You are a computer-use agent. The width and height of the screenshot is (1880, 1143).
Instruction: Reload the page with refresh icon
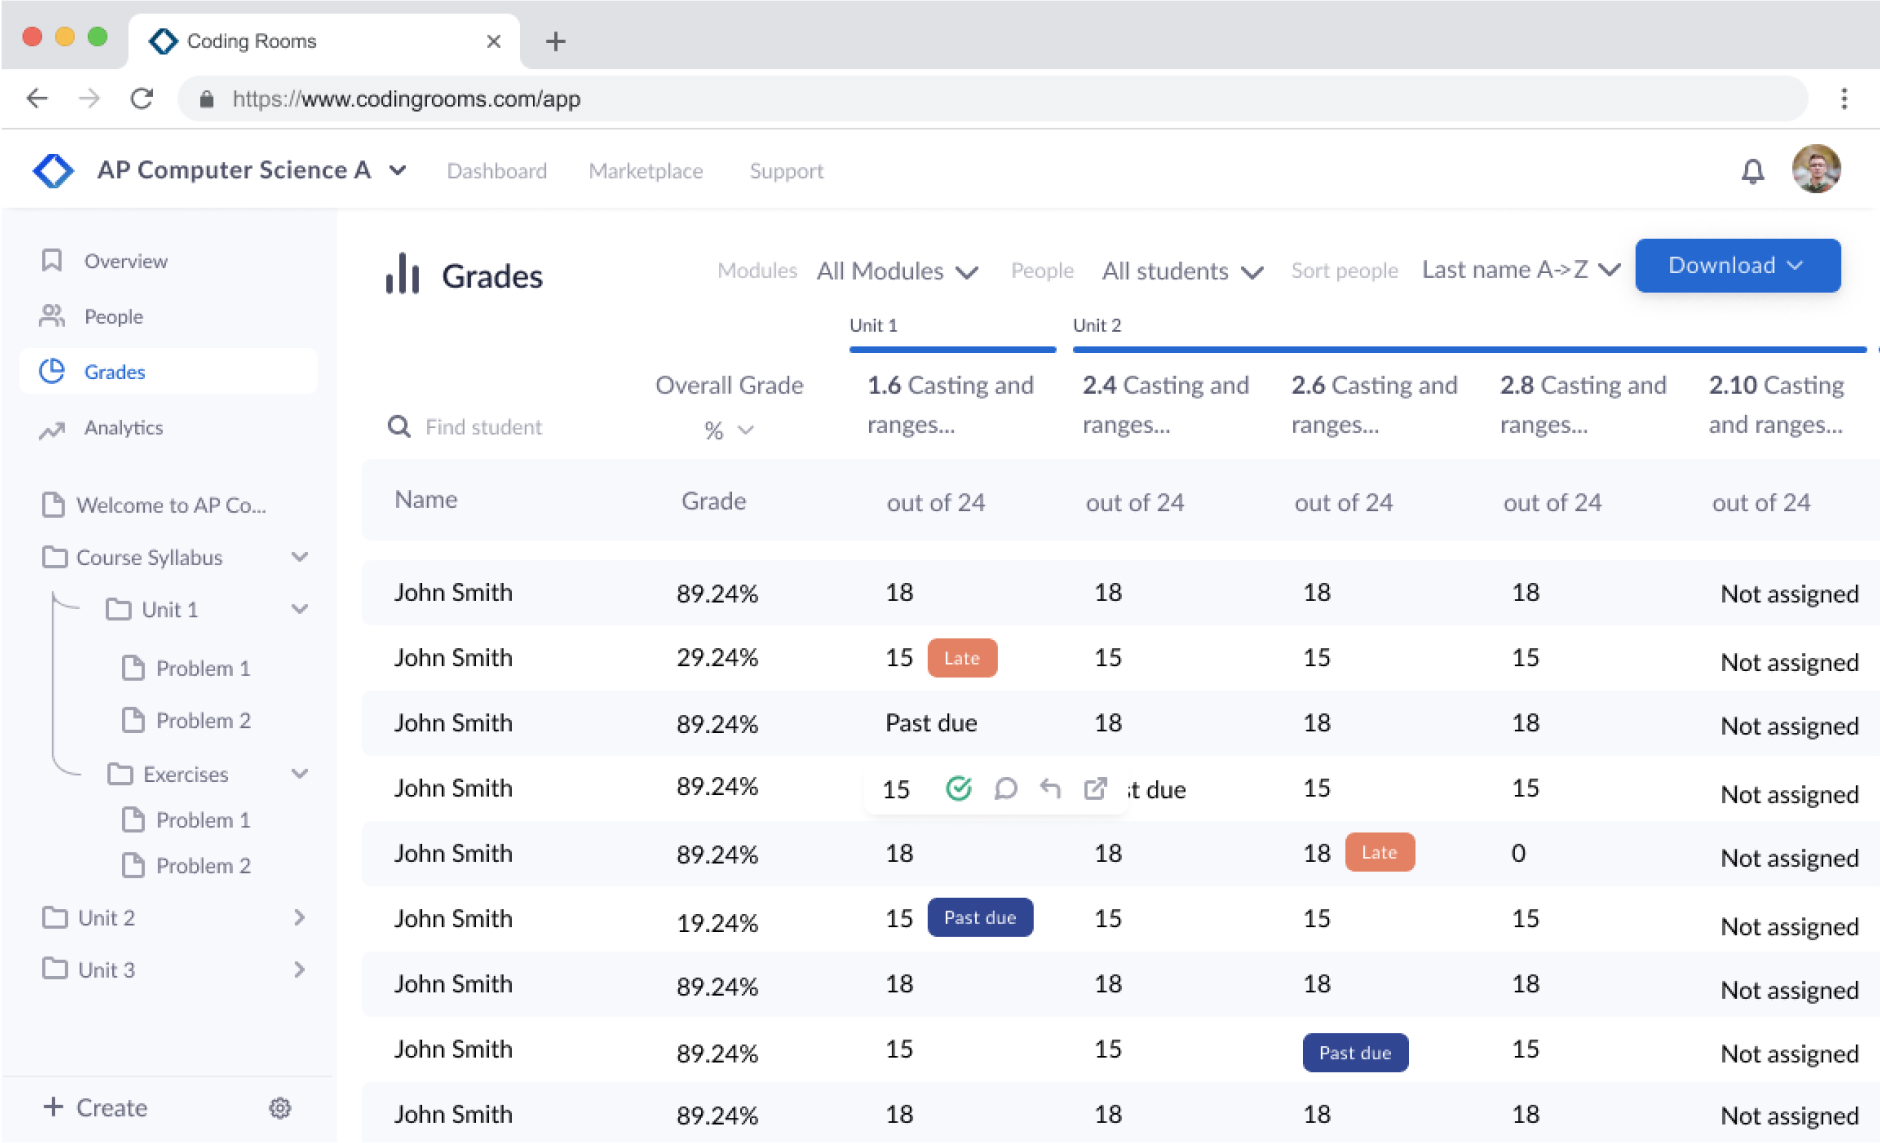(141, 98)
